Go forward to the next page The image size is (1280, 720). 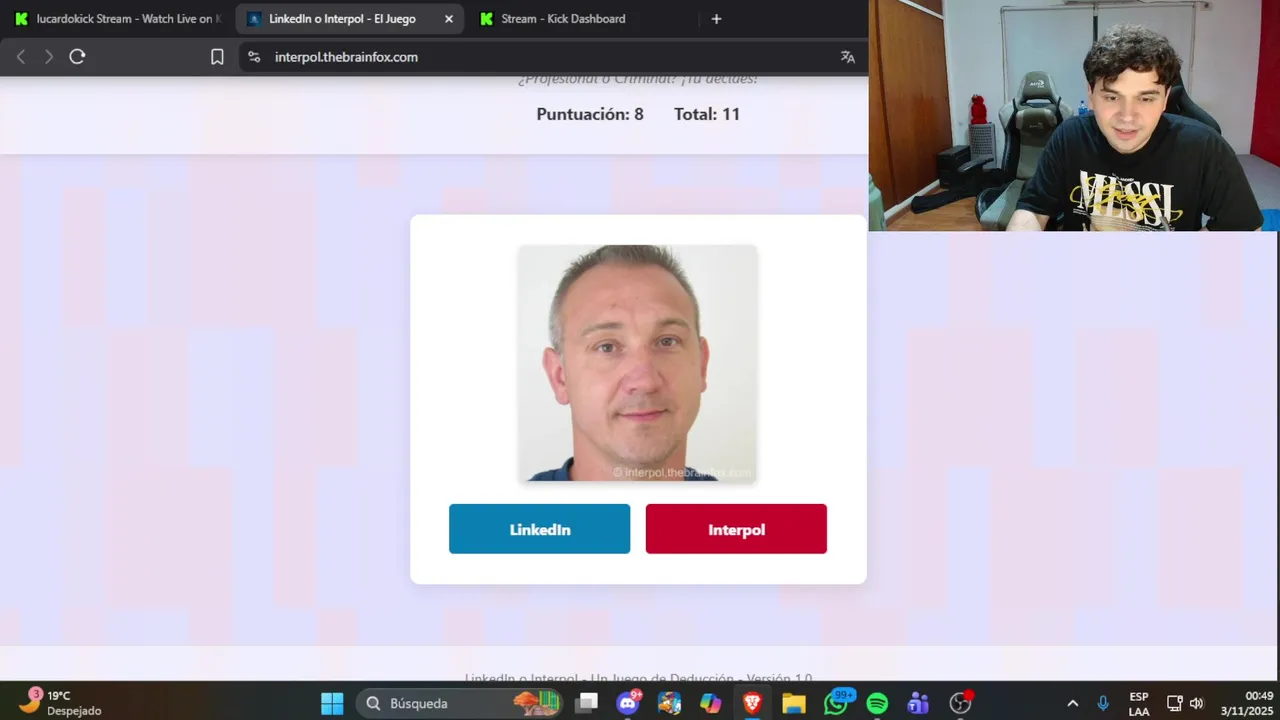pos(48,57)
